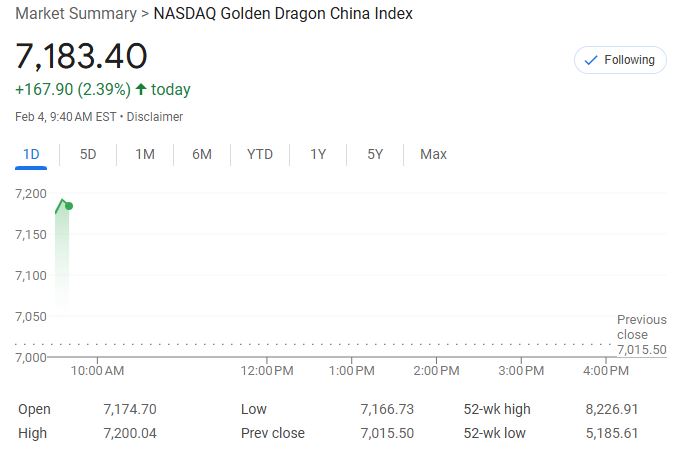Open the Market Summary breadcrumb link

76,13
